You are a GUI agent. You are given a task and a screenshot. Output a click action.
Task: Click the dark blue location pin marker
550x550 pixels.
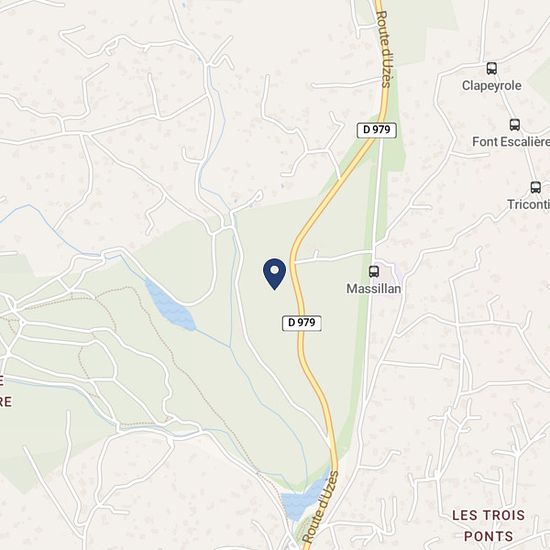pyautogui.click(x=274, y=274)
